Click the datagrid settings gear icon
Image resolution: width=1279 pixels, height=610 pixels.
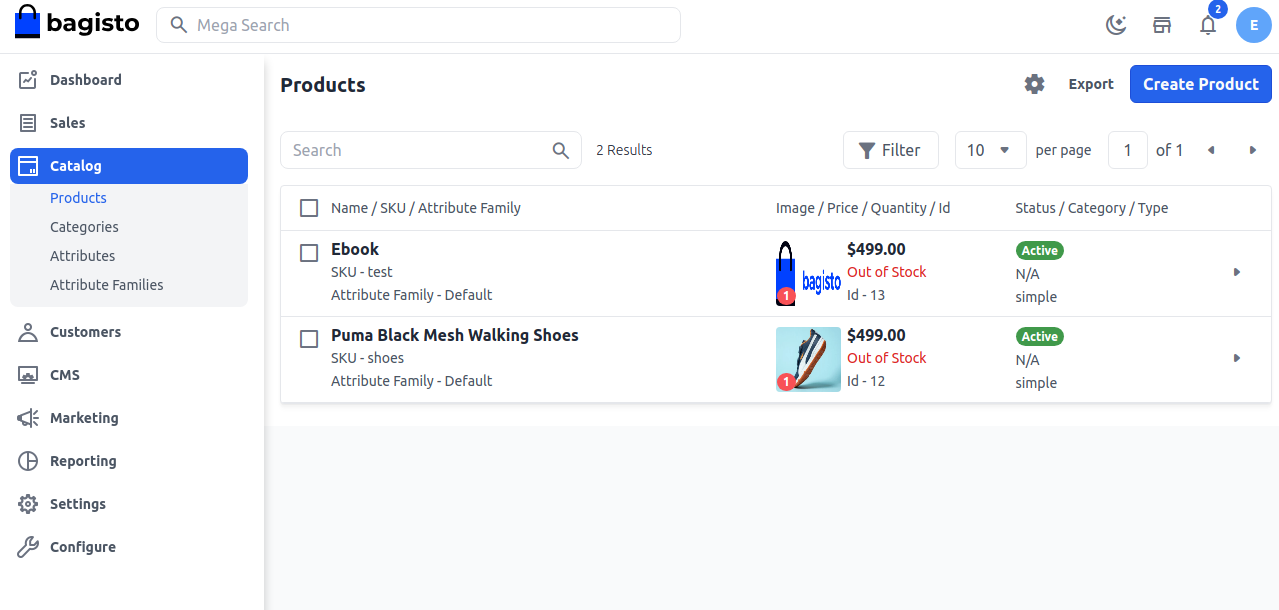(x=1034, y=84)
